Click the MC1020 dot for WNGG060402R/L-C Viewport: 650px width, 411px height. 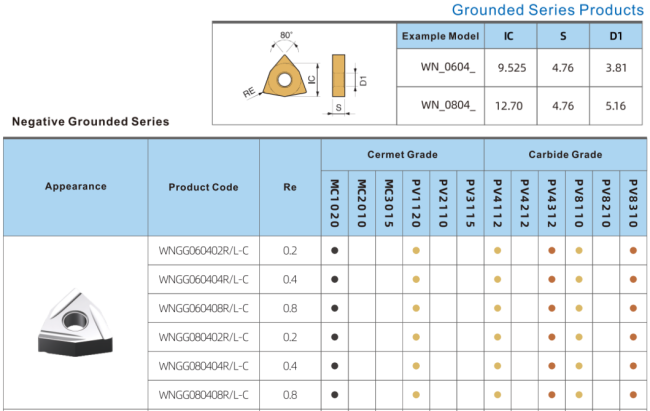[335, 250]
